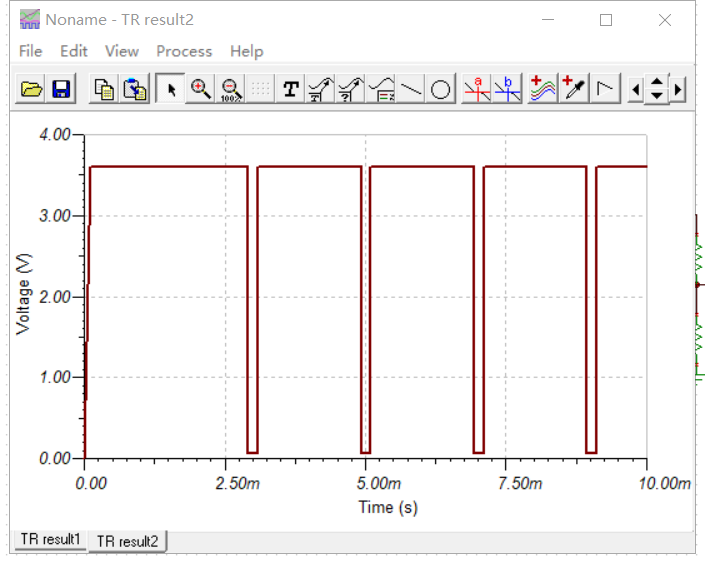
Task: Click the down arrow in the toolbar
Action: [657, 96]
